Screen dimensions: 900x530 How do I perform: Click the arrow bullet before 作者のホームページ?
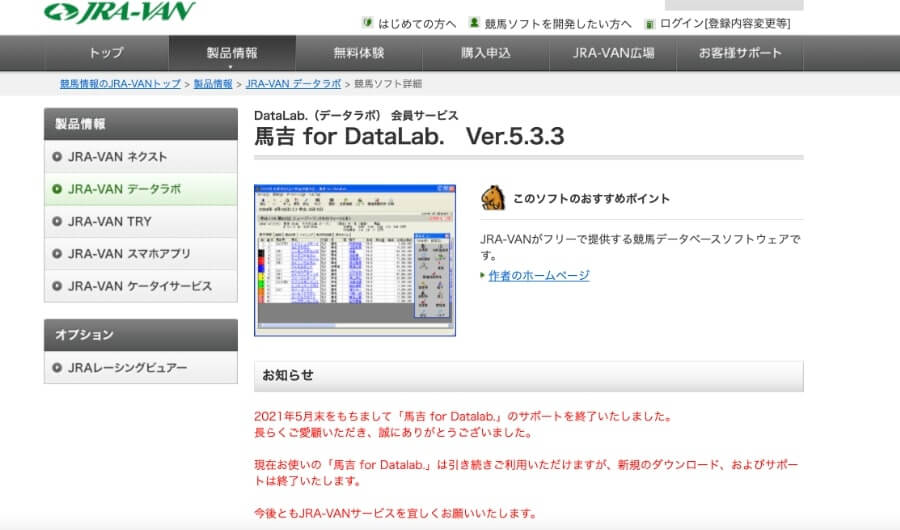483,276
